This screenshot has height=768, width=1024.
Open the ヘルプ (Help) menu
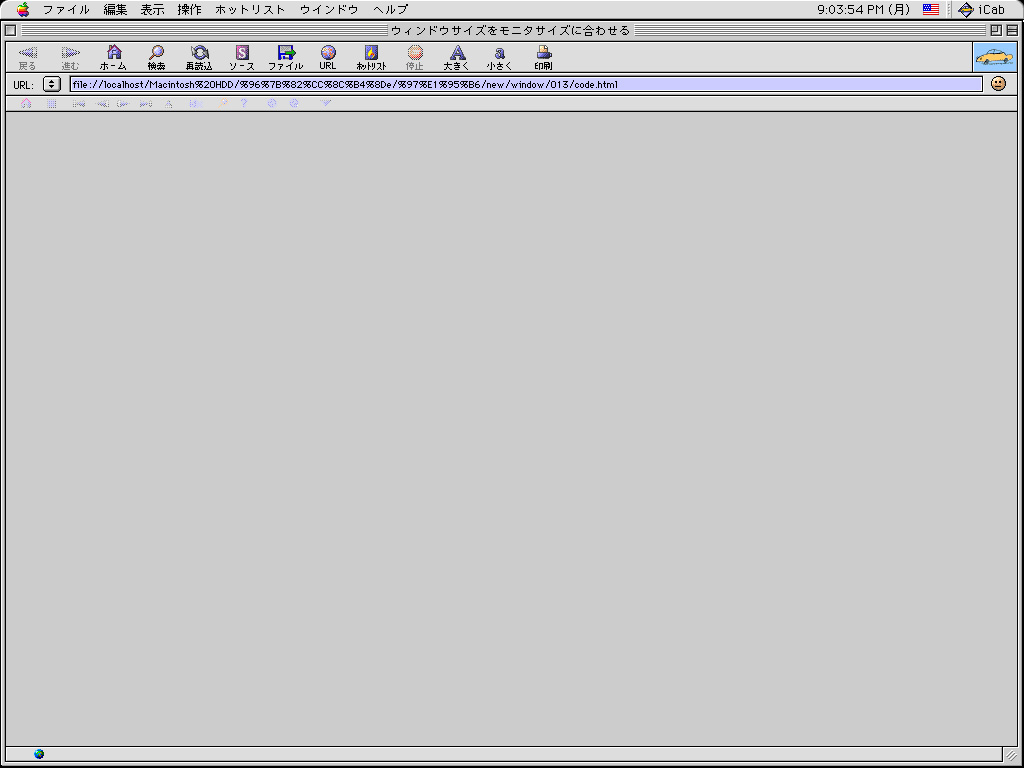coord(391,9)
